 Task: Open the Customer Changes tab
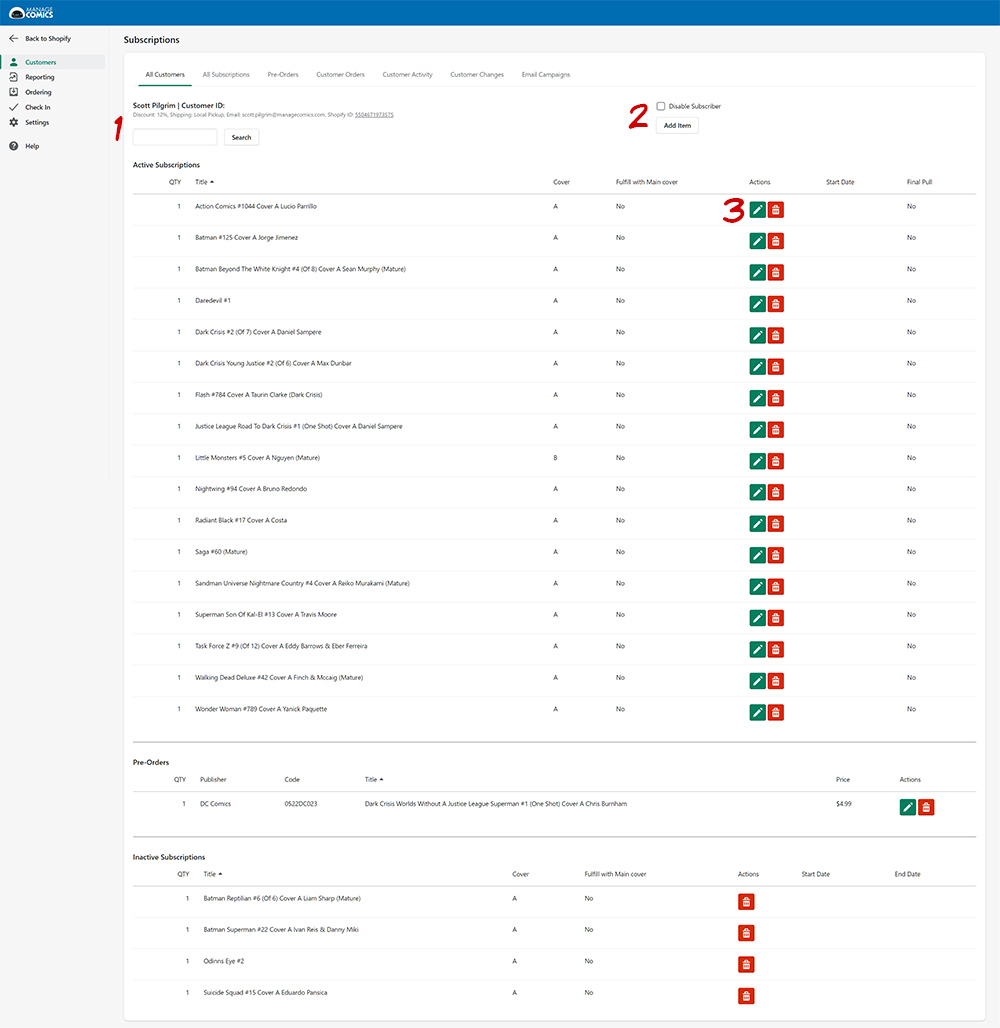477,75
